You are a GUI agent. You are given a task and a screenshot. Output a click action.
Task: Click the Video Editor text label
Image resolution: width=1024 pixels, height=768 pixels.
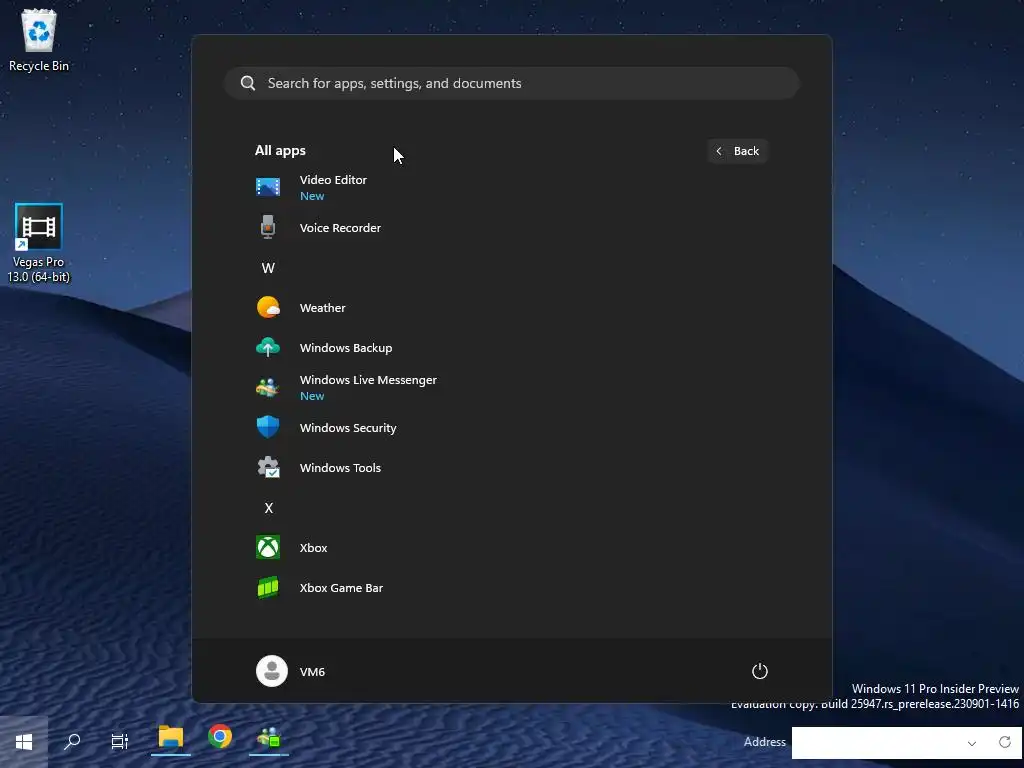point(333,180)
